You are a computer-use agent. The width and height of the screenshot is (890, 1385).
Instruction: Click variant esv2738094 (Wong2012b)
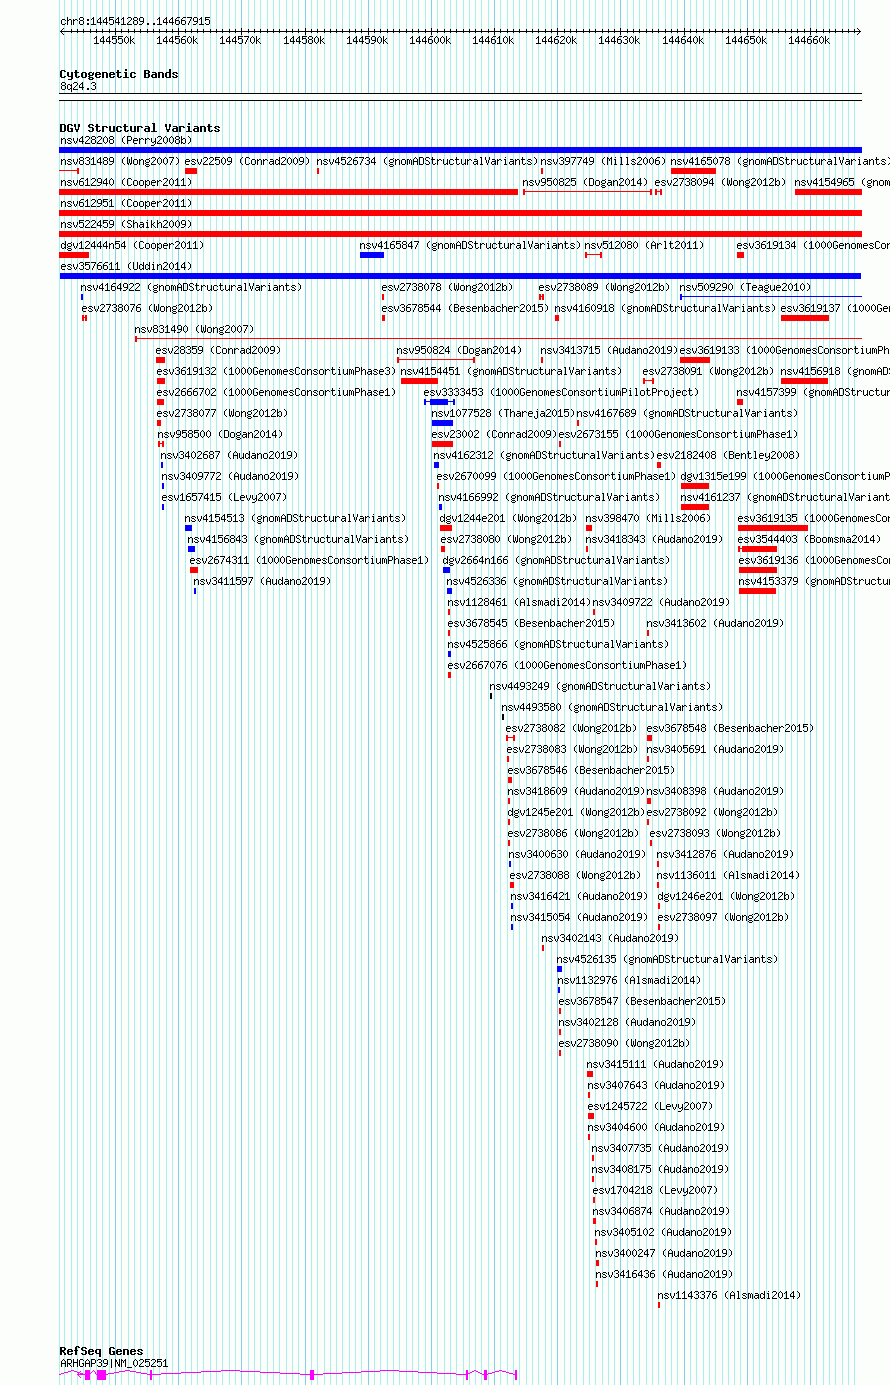[x=720, y=182]
